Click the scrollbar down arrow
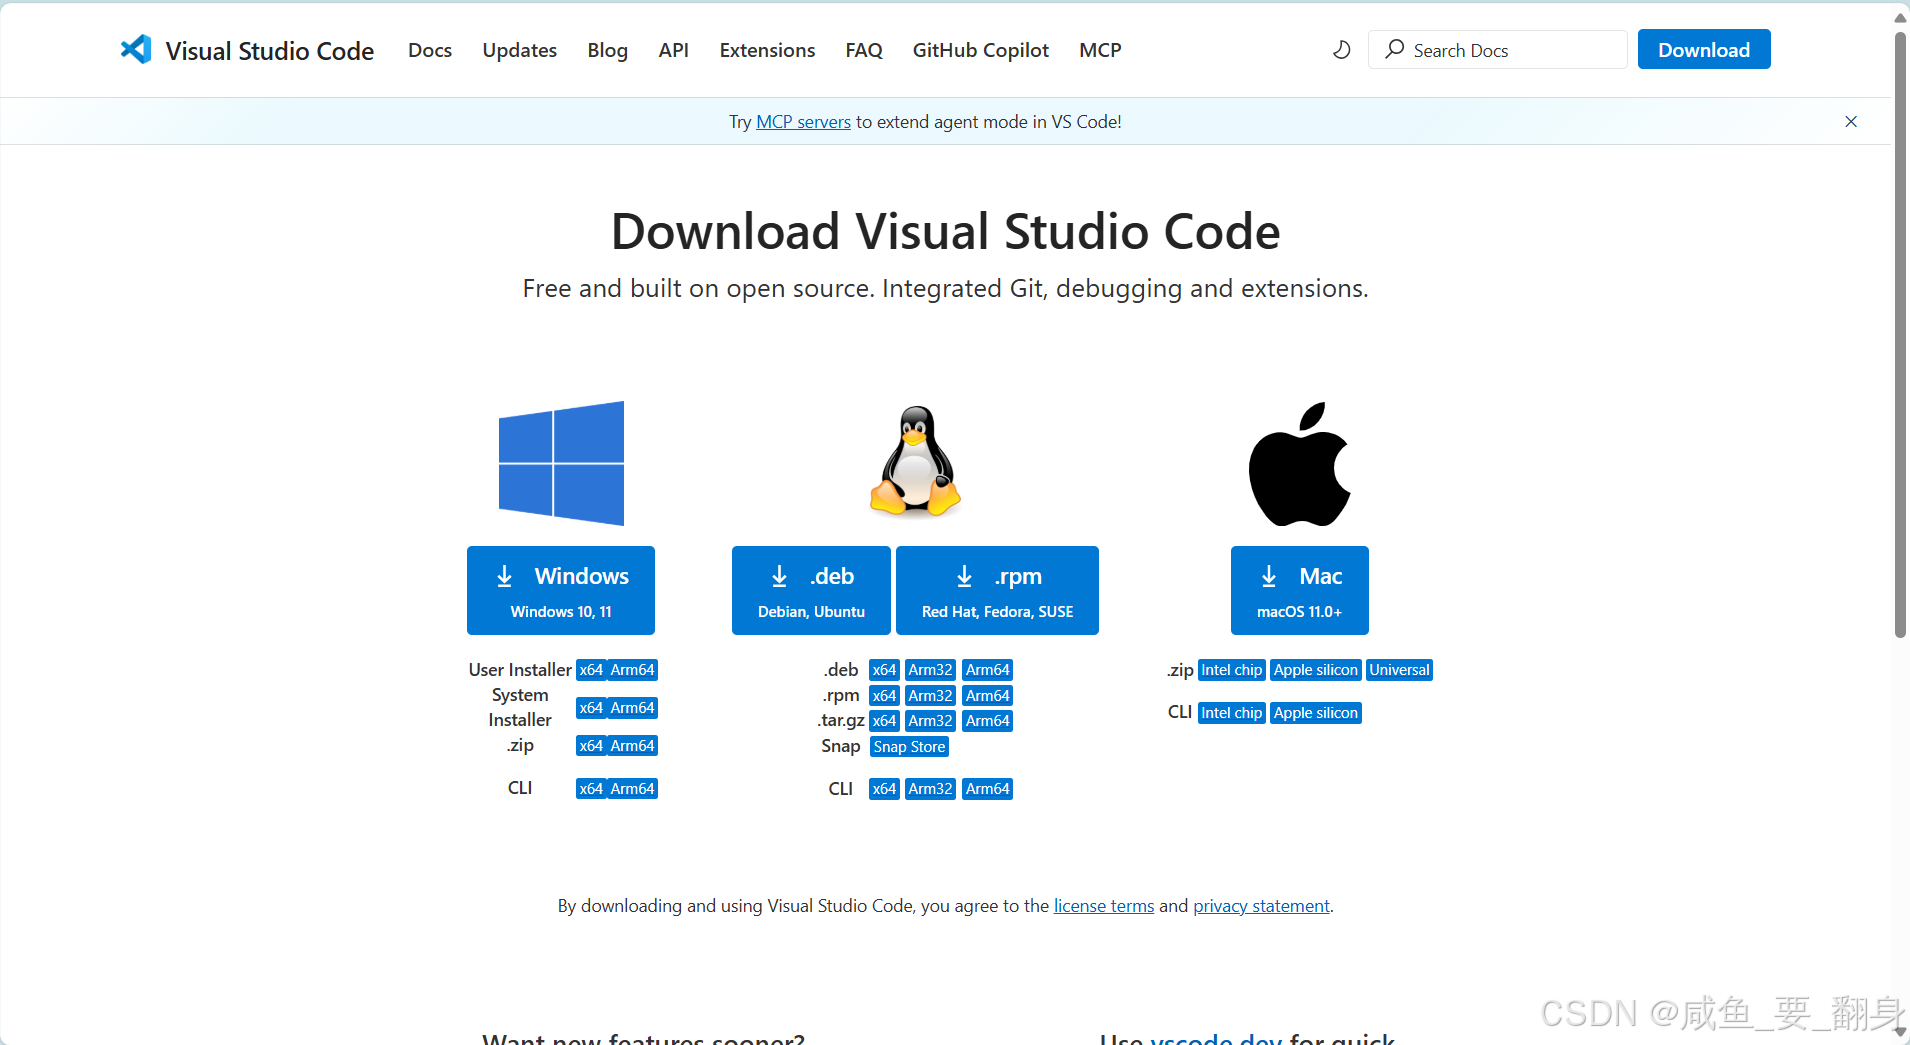This screenshot has height=1045, width=1910. (1900, 1033)
